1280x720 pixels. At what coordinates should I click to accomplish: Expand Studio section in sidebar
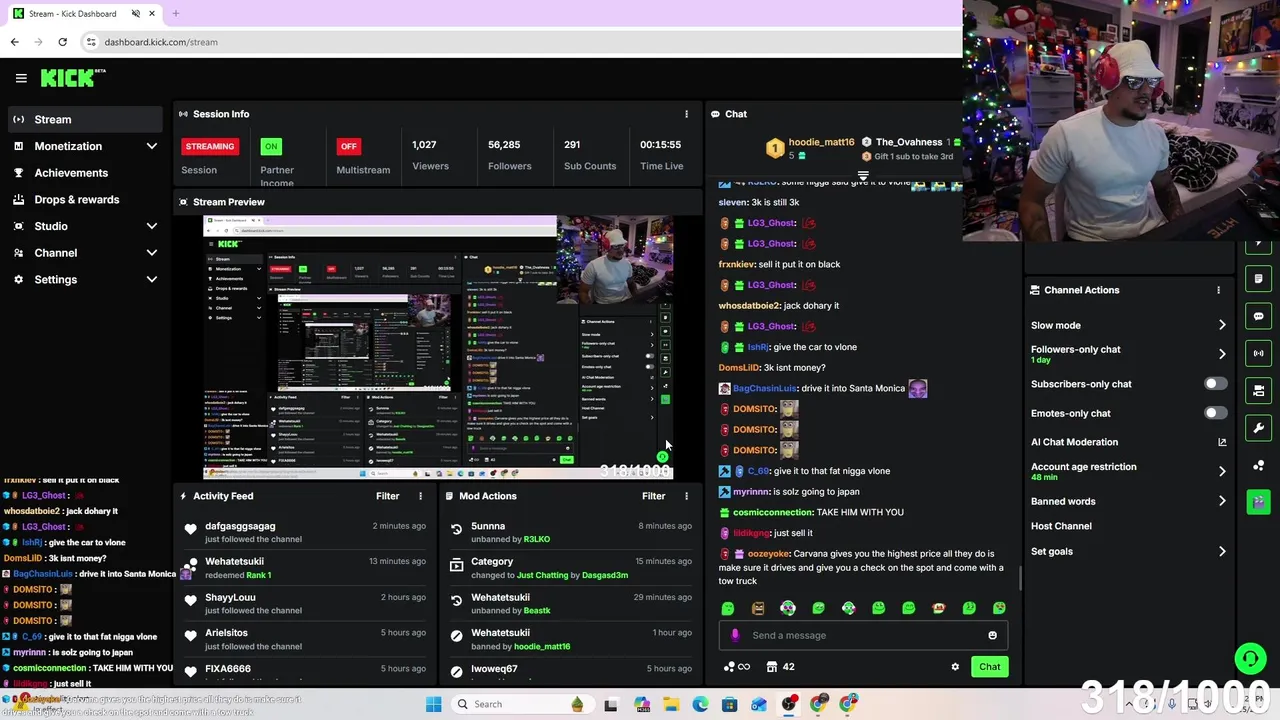coord(152,226)
